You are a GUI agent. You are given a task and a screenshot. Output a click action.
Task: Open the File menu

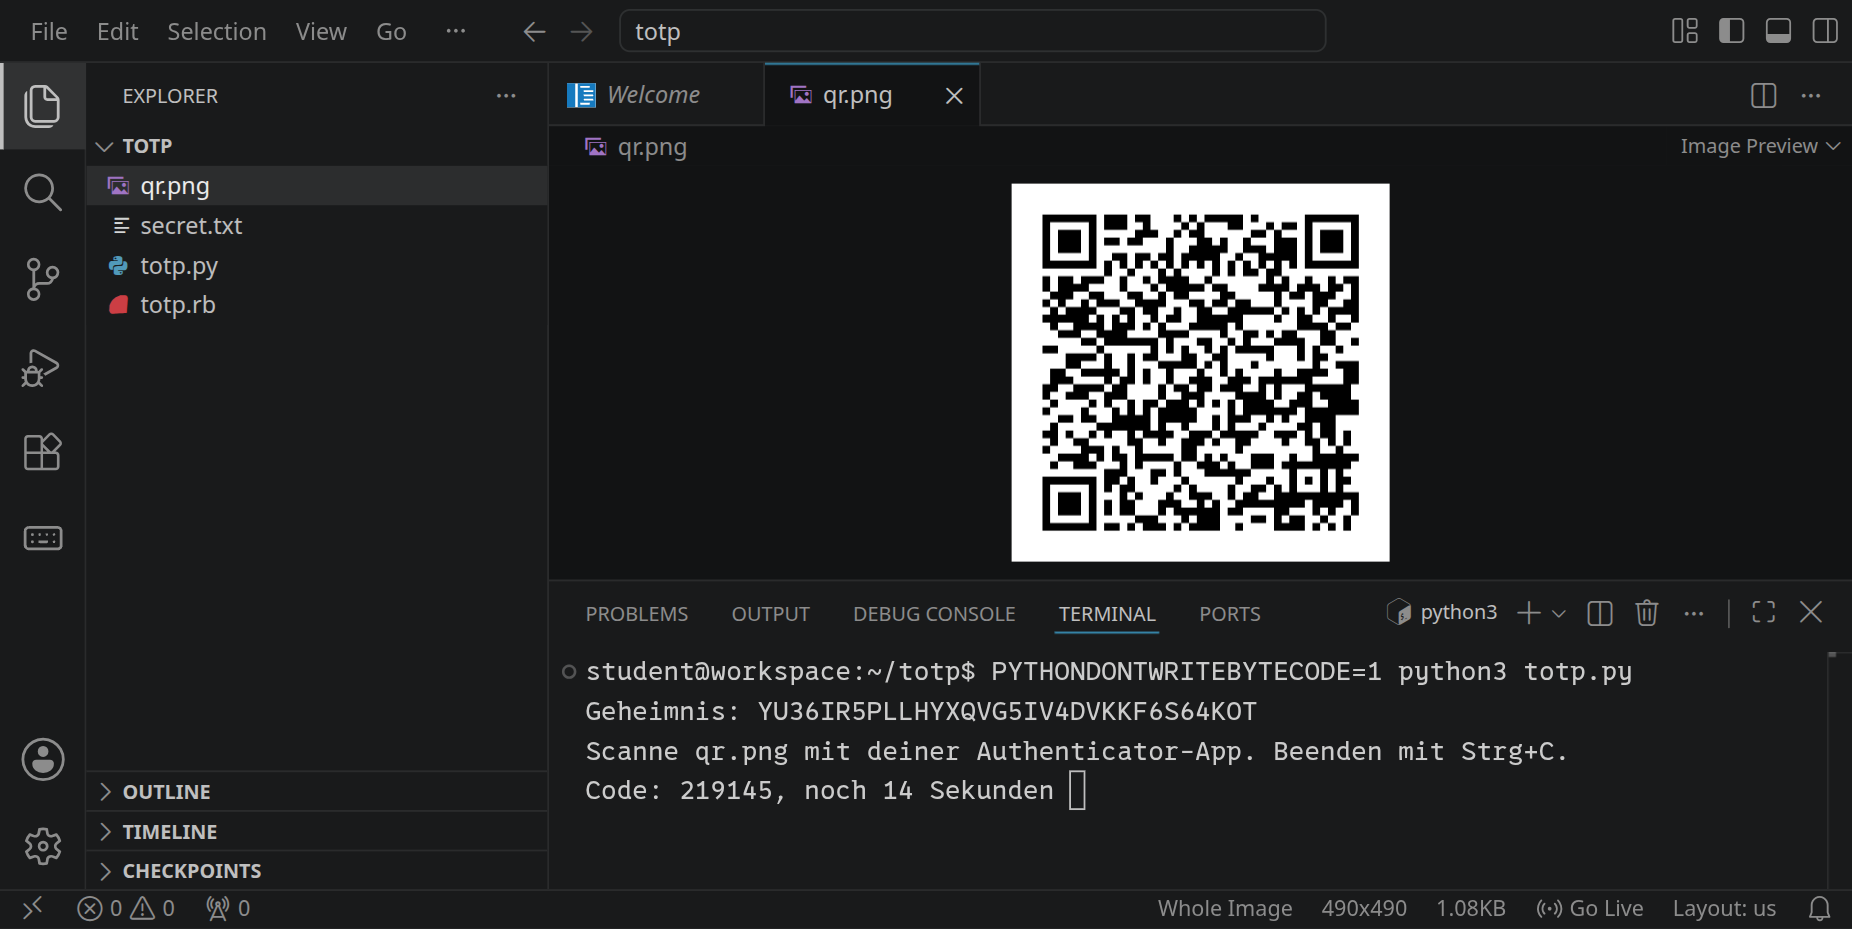(x=49, y=32)
